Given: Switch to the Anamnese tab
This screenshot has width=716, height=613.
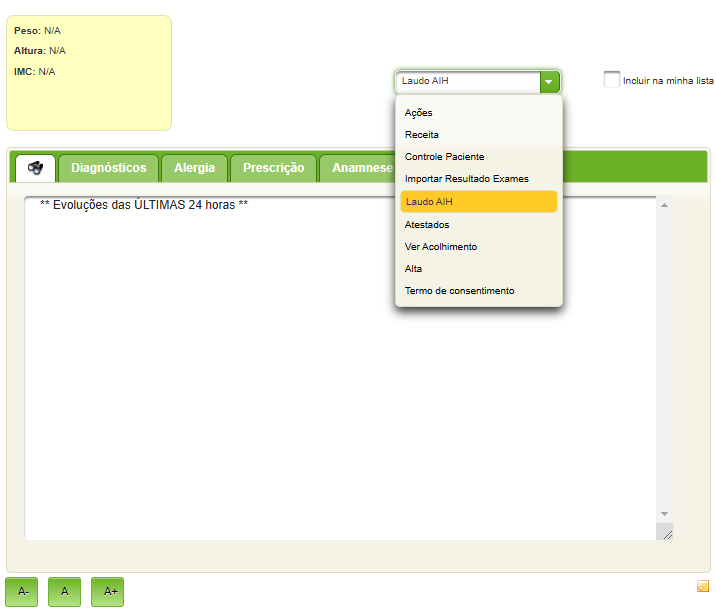Looking at the screenshot, I should [x=358, y=168].
